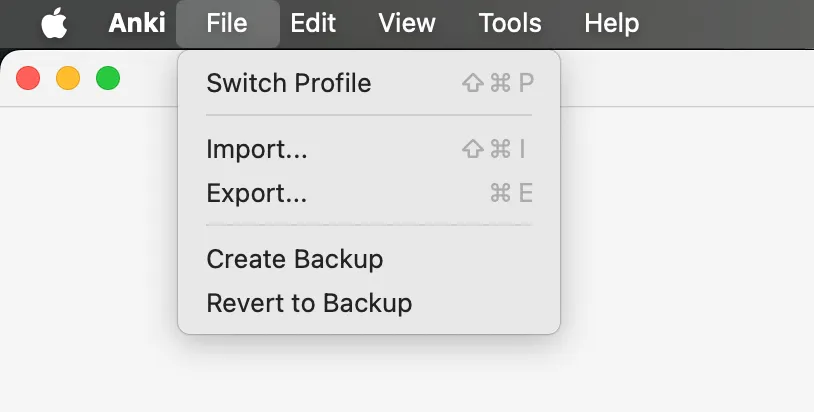
Task: Click the empty Anki window title bar
Action: point(680,78)
